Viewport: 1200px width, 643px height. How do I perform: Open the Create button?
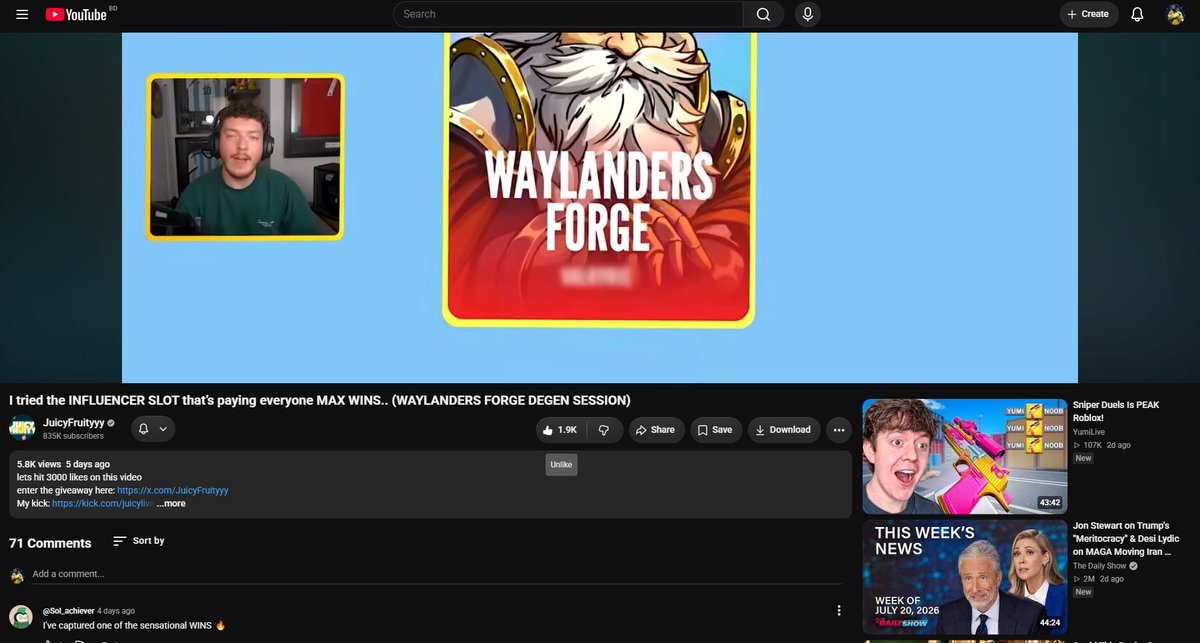[x=1089, y=14]
